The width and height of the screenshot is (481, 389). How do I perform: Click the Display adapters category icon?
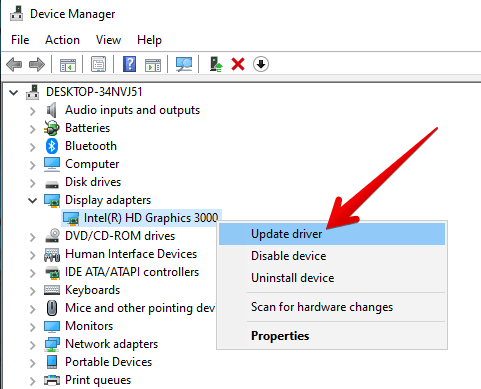coord(52,200)
